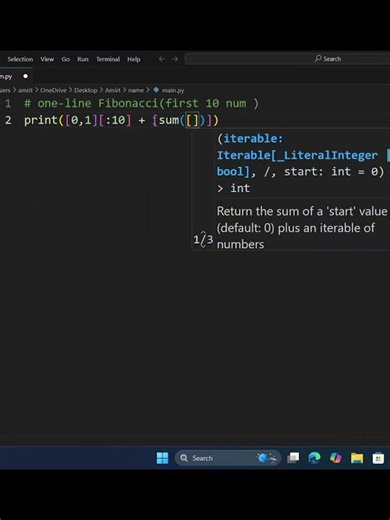Click the unsaved-changes dot on the editor tab
This screenshot has width=390, height=520.
(x=25, y=76)
